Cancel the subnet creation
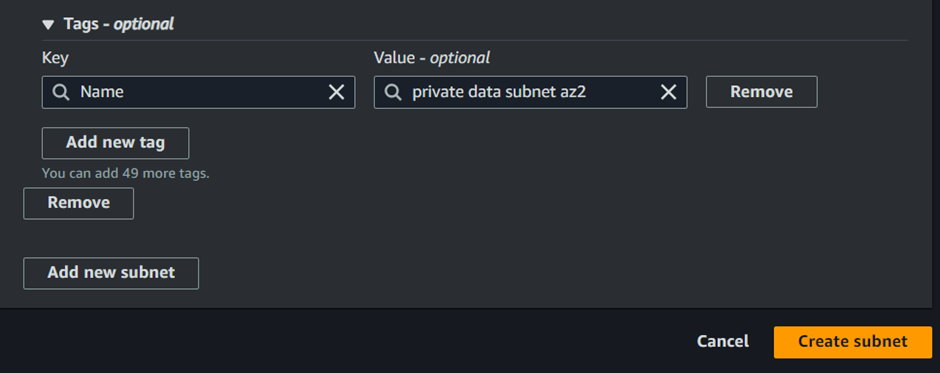Viewport: 940px width, 373px height. [x=722, y=342]
